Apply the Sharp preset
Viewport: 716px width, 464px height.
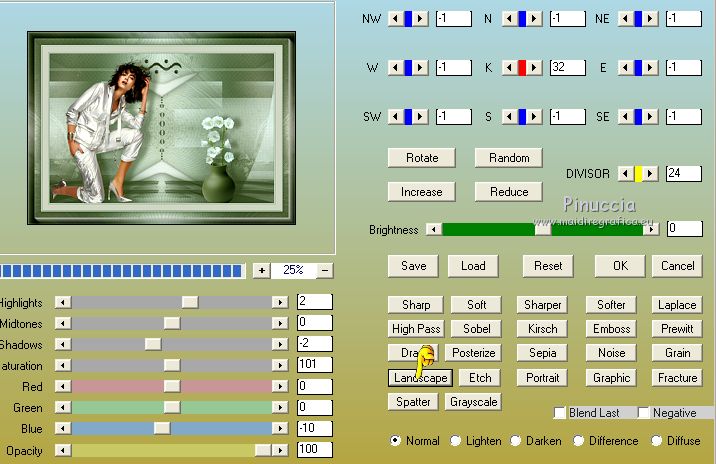point(416,305)
